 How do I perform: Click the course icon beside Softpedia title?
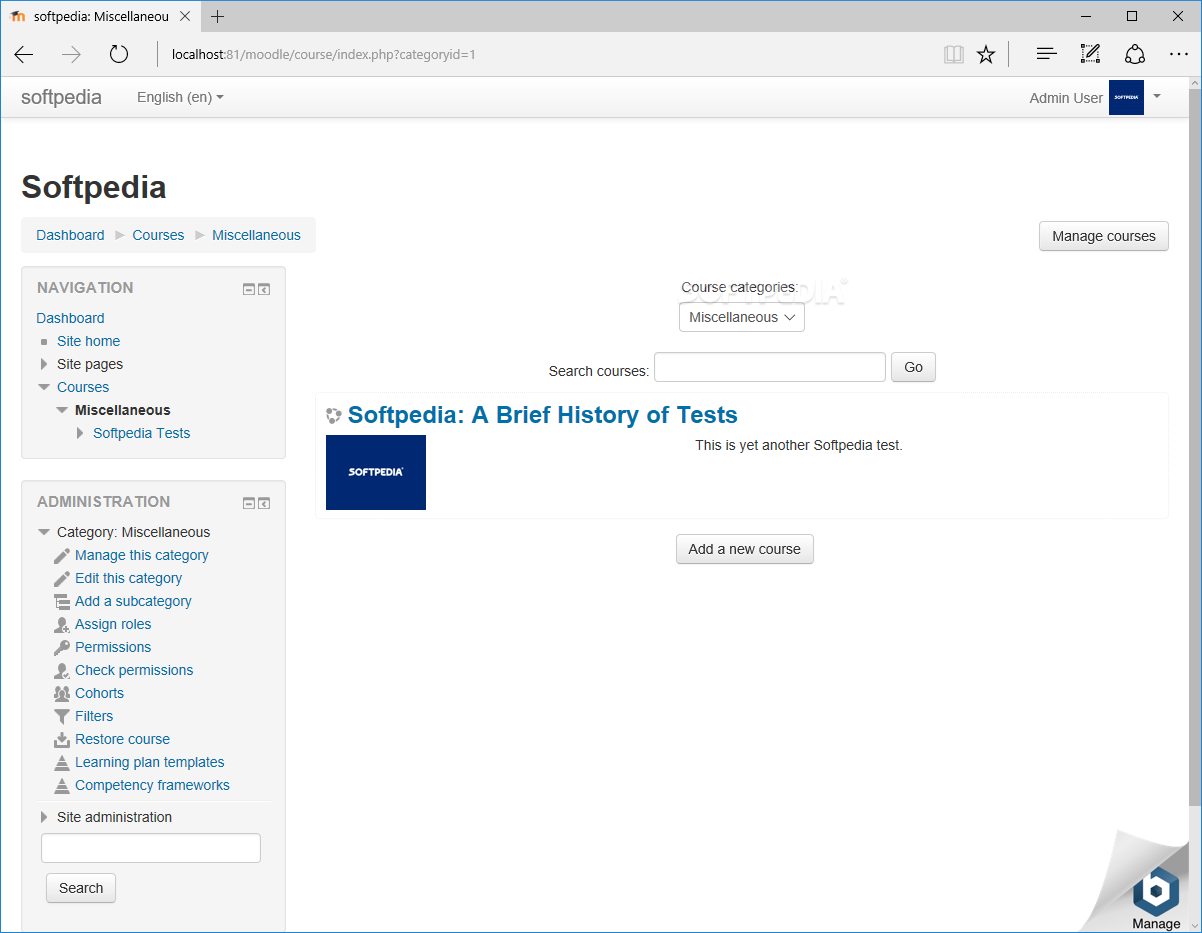(x=334, y=416)
